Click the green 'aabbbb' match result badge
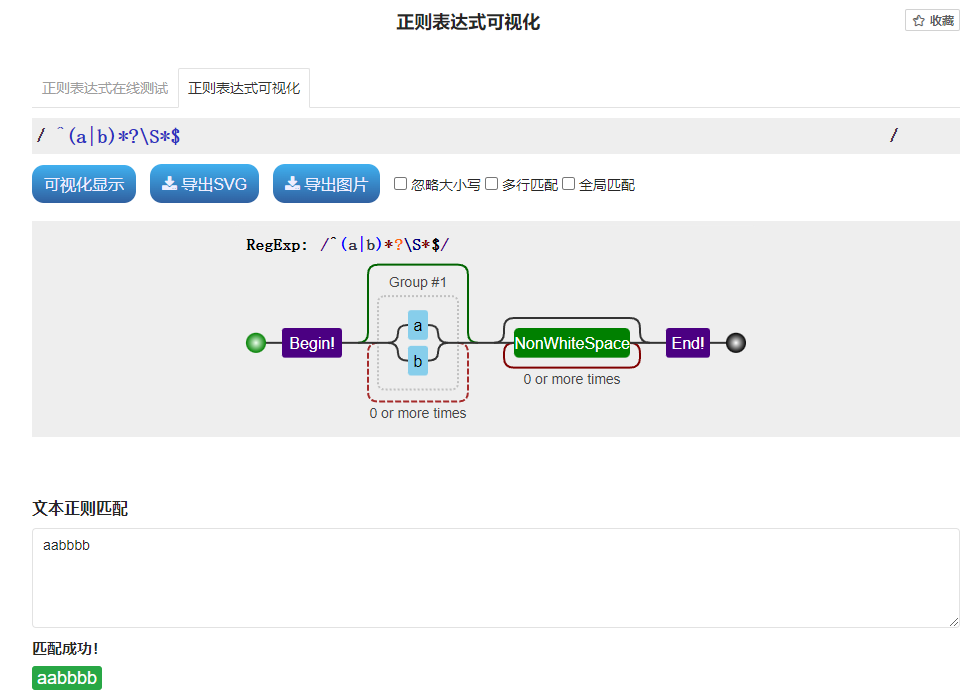This screenshot has height=697, width=974. pyautogui.click(x=66, y=677)
